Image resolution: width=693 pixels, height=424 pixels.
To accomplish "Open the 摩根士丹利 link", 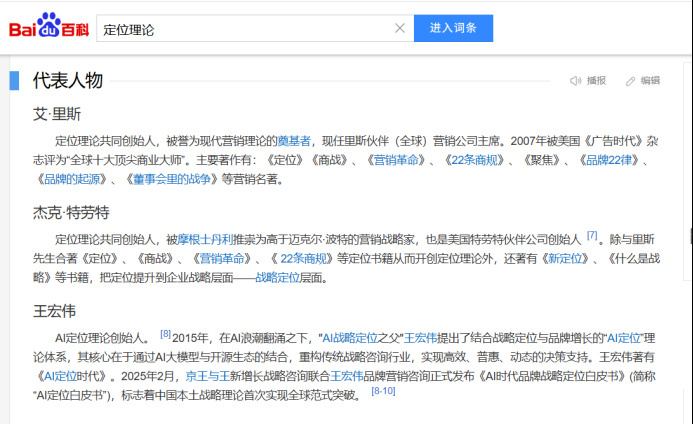I will click(205, 240).
